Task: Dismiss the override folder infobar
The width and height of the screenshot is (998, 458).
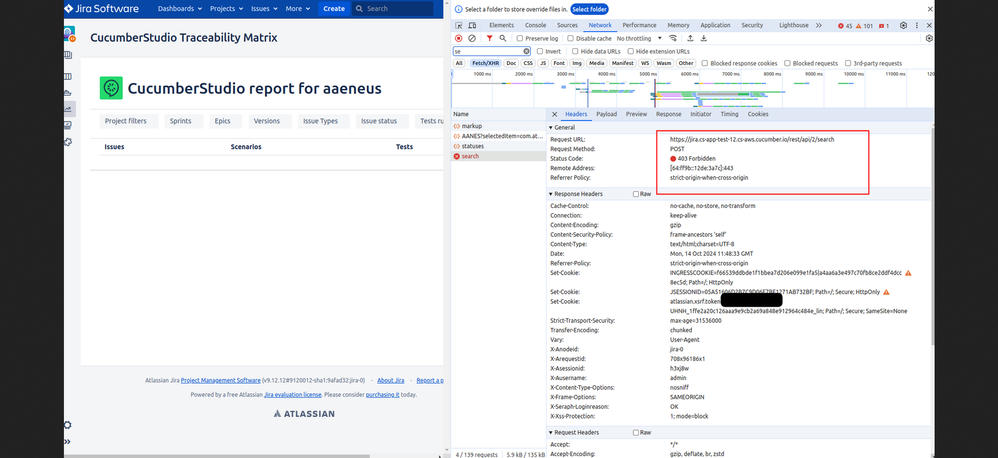Action: pos(930,9)
